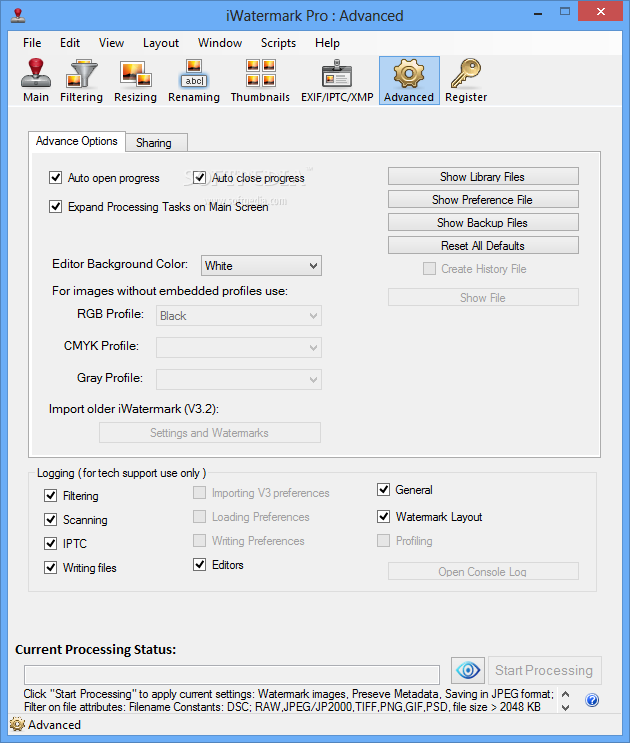Open the Main stamp toolbar icon

[36, 81]
